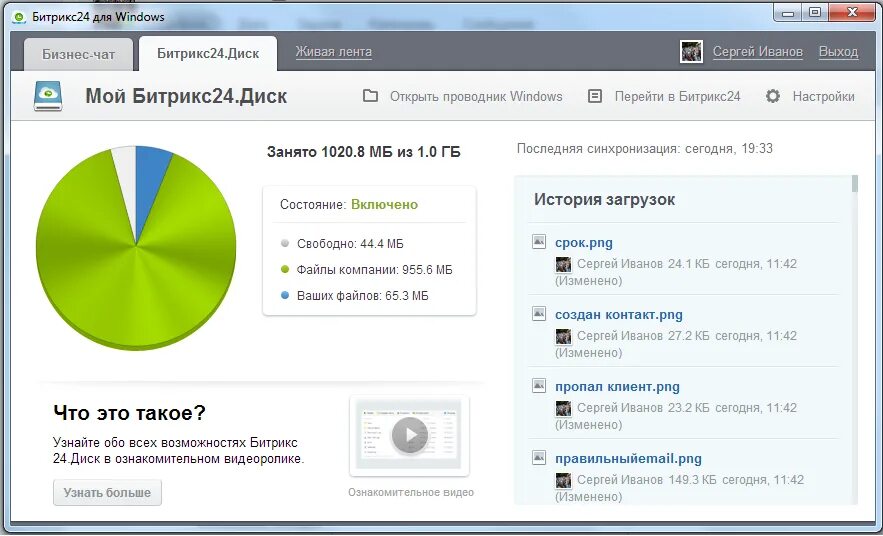Open the срок.png file link

[x=583, y=243]
